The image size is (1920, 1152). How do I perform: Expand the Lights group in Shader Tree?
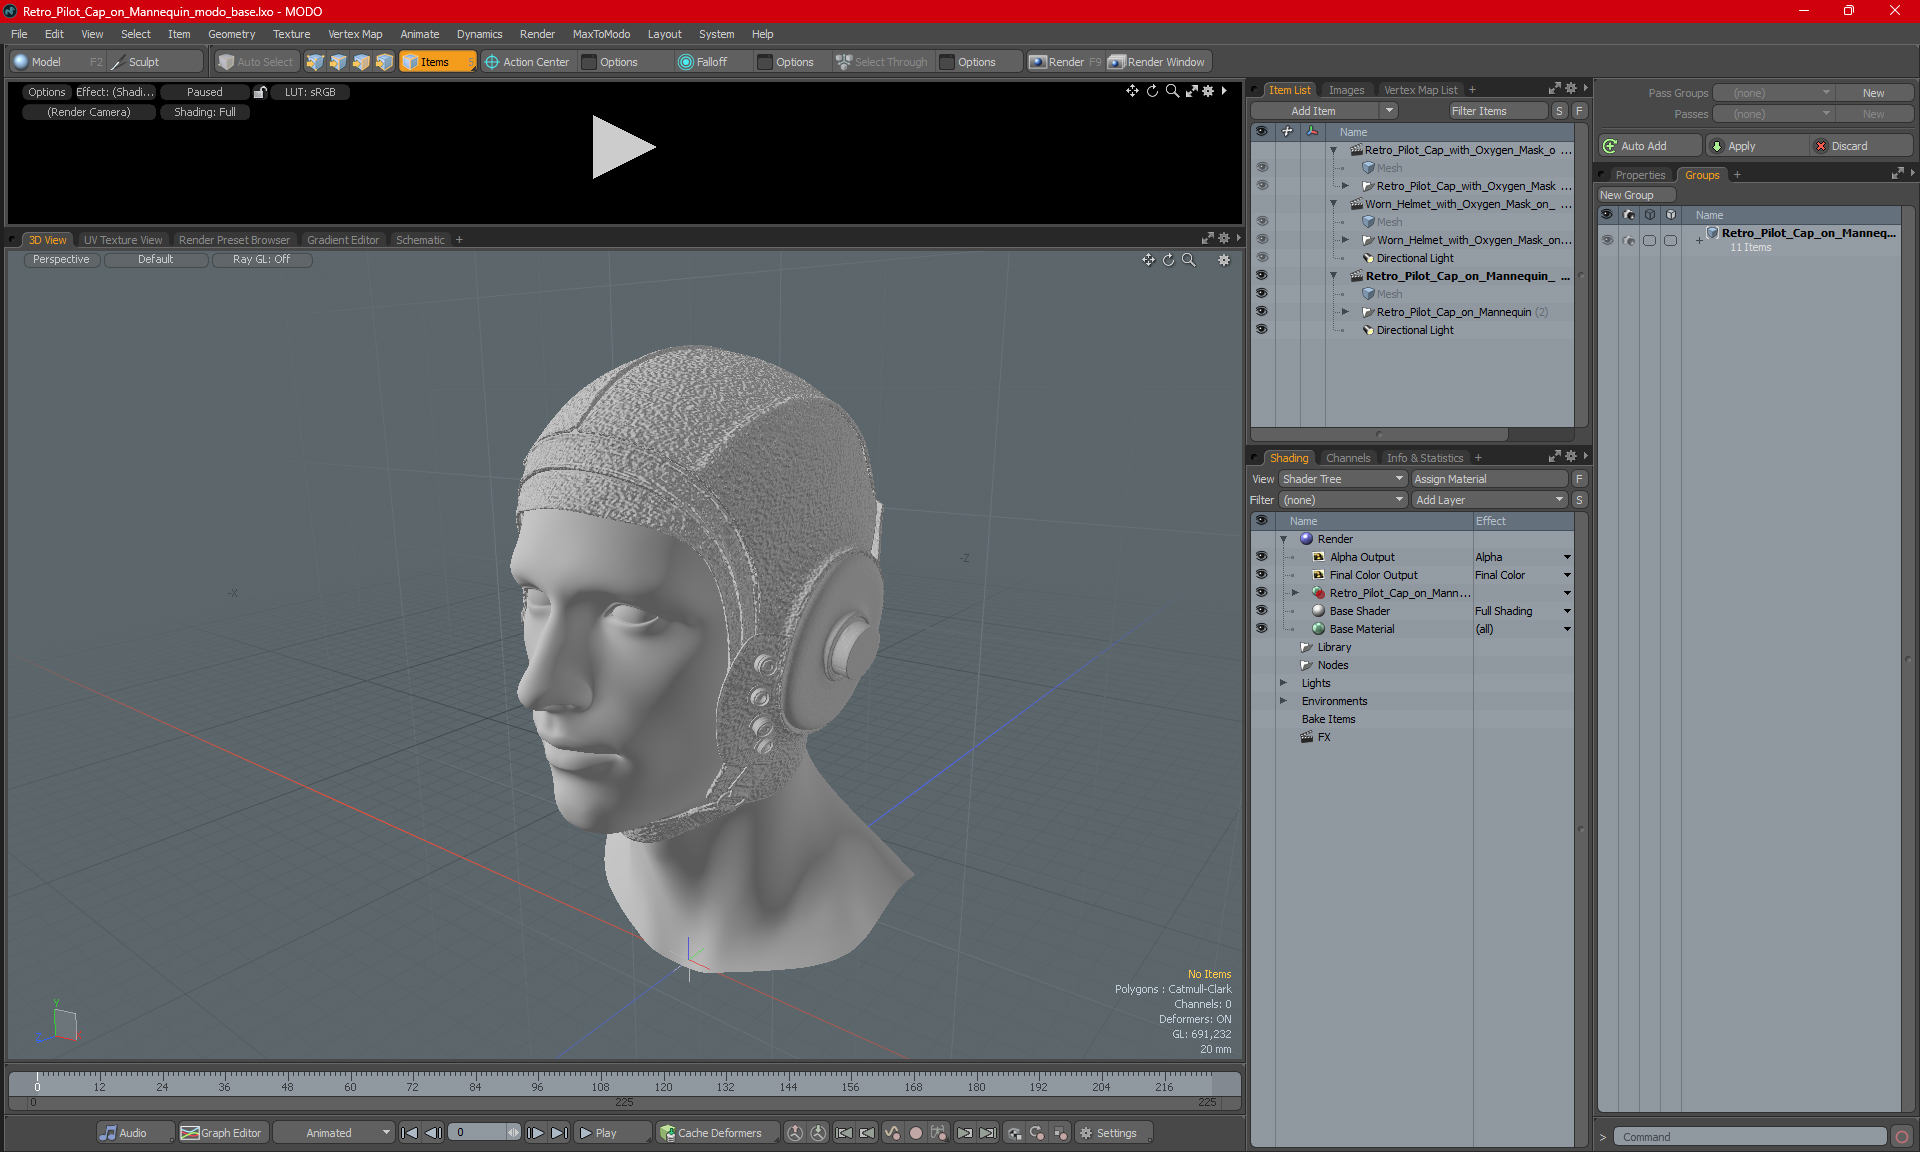[x=1284, y=683]
